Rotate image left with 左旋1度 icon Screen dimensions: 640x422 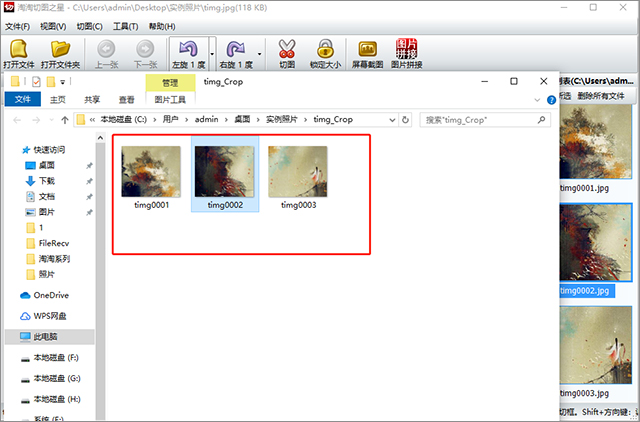point(186,53)
